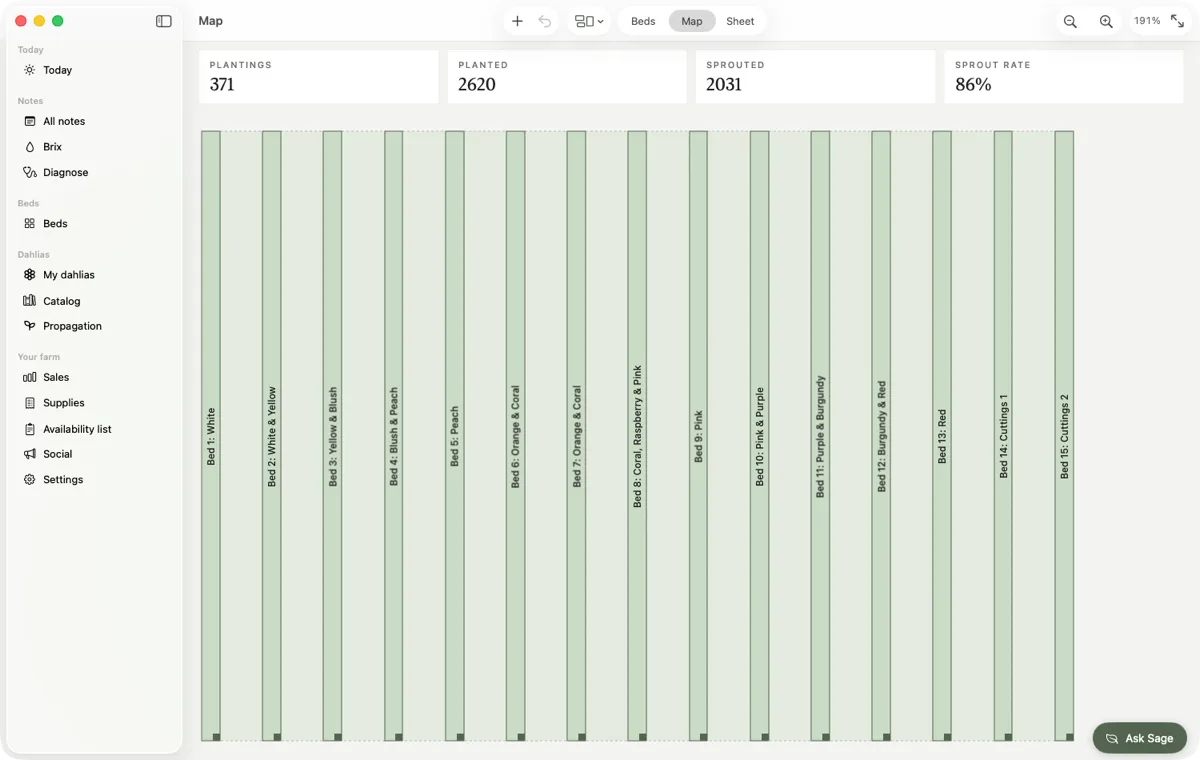This screenshot has height=760, width=1200.
Task: Zoom in with magnifier plus icon
Action: (1106, 21)
